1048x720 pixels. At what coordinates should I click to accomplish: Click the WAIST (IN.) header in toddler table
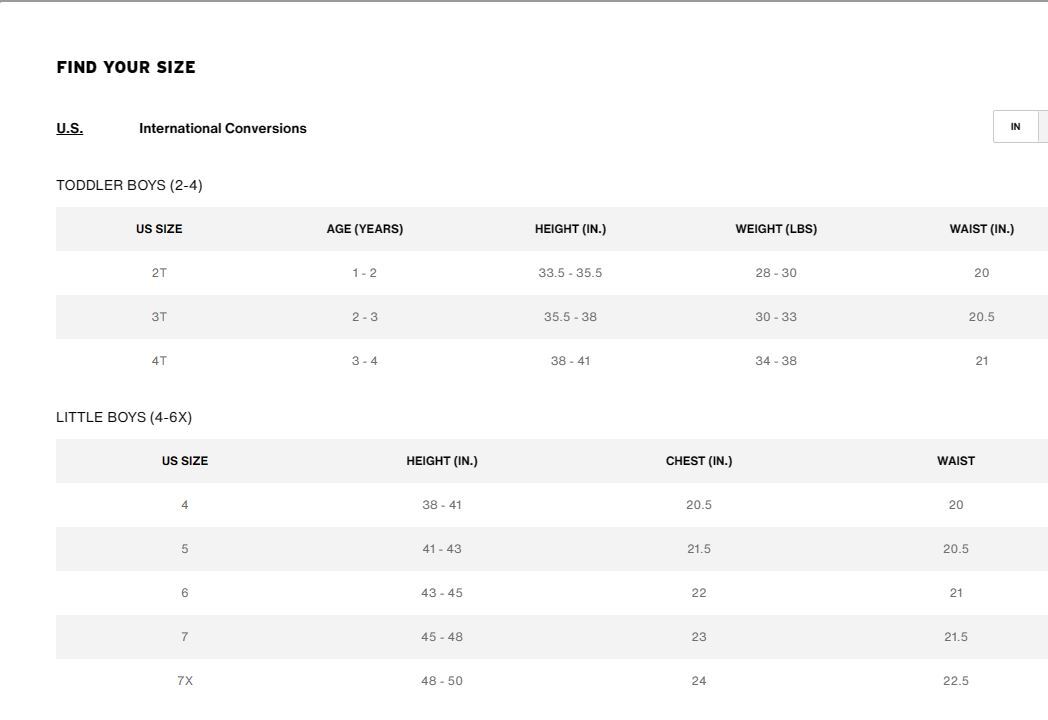coord(981,229)
